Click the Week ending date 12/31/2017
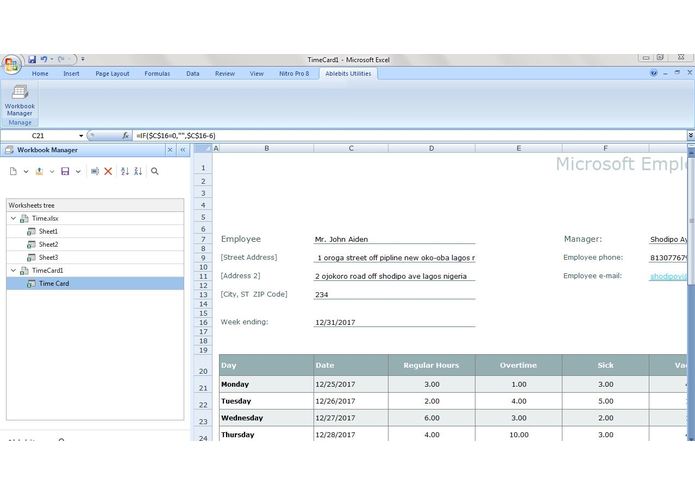 coord(394,322)
